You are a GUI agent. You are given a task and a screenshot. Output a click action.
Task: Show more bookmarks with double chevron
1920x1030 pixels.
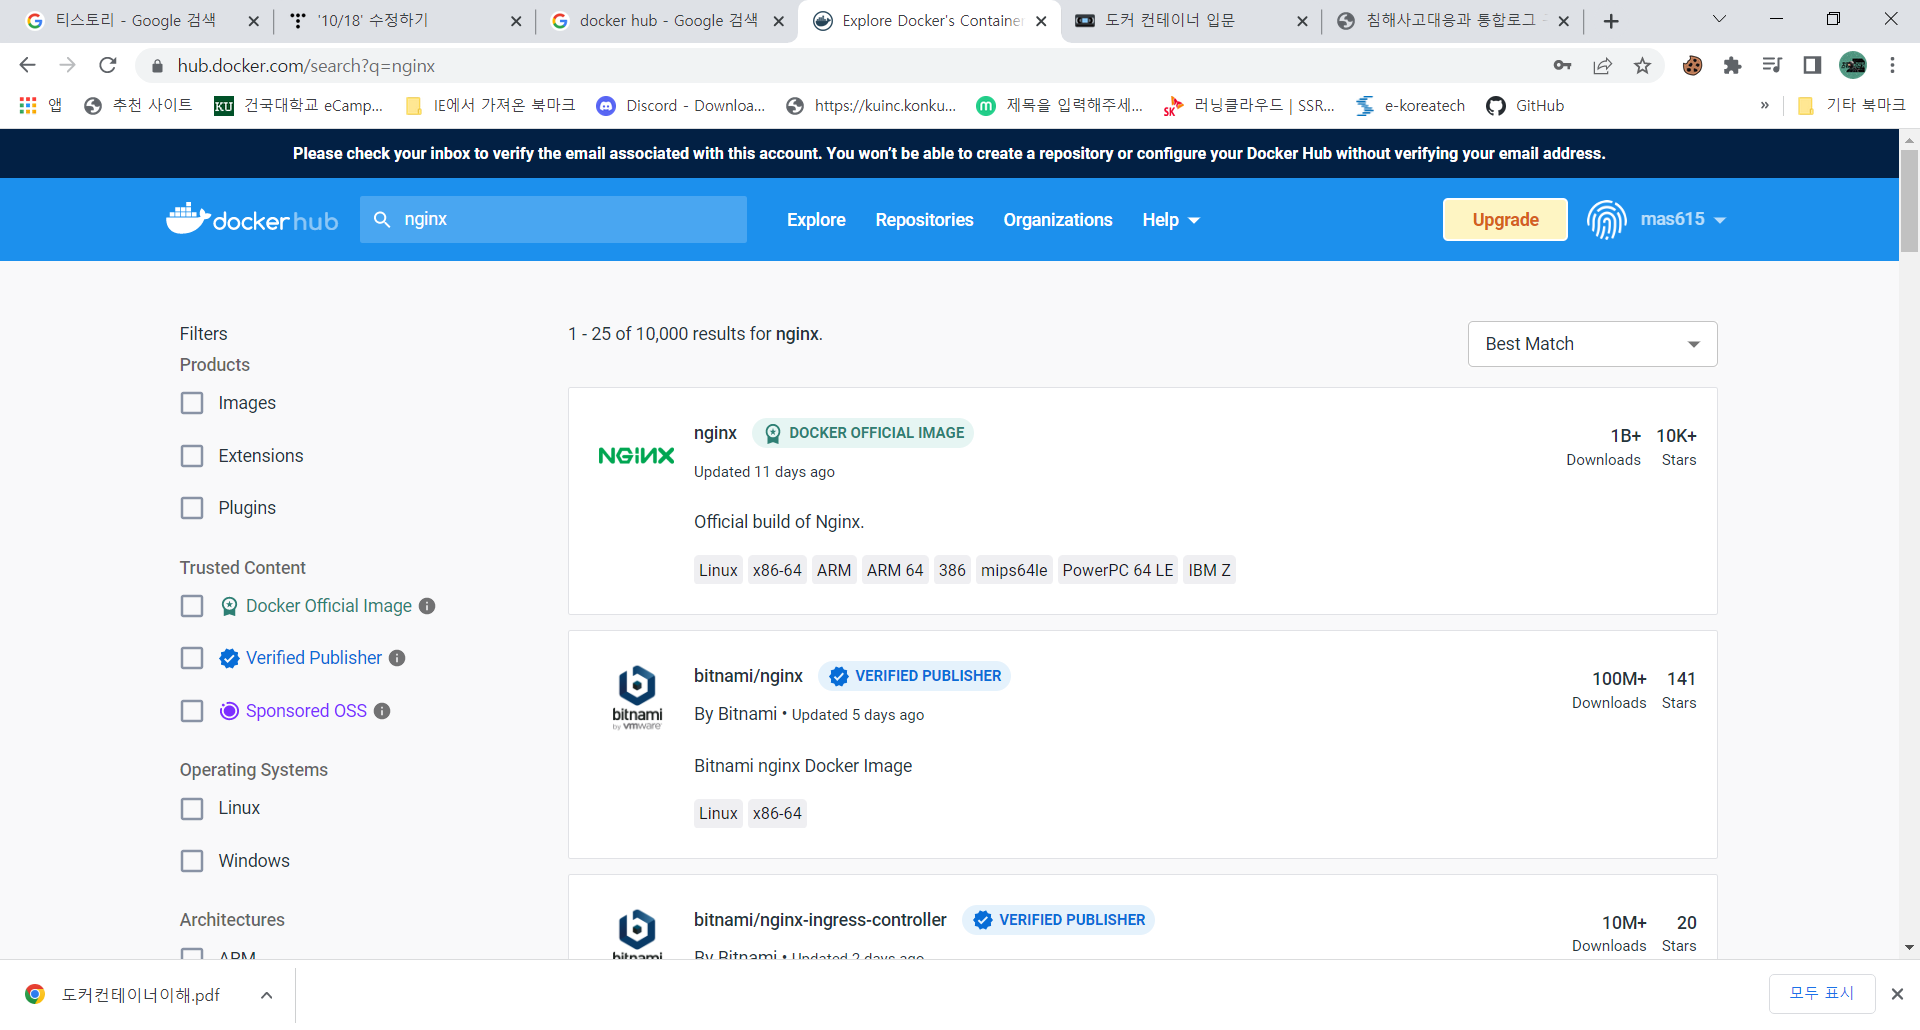(x=1765, y=105)
